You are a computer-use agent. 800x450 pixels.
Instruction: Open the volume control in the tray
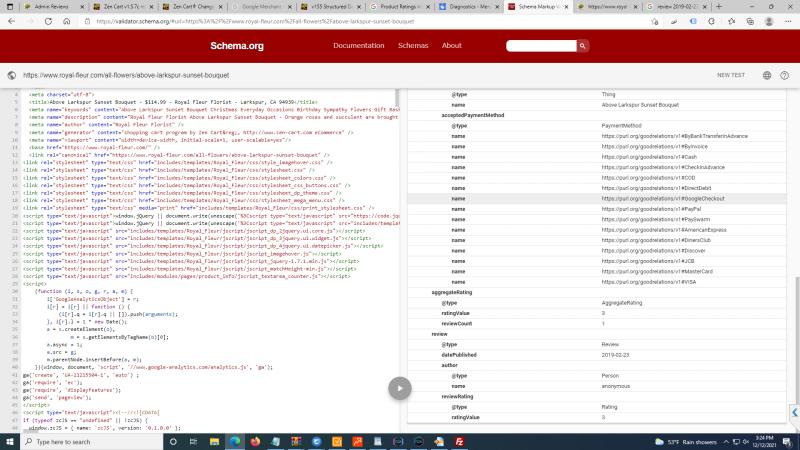pos(745,442)
